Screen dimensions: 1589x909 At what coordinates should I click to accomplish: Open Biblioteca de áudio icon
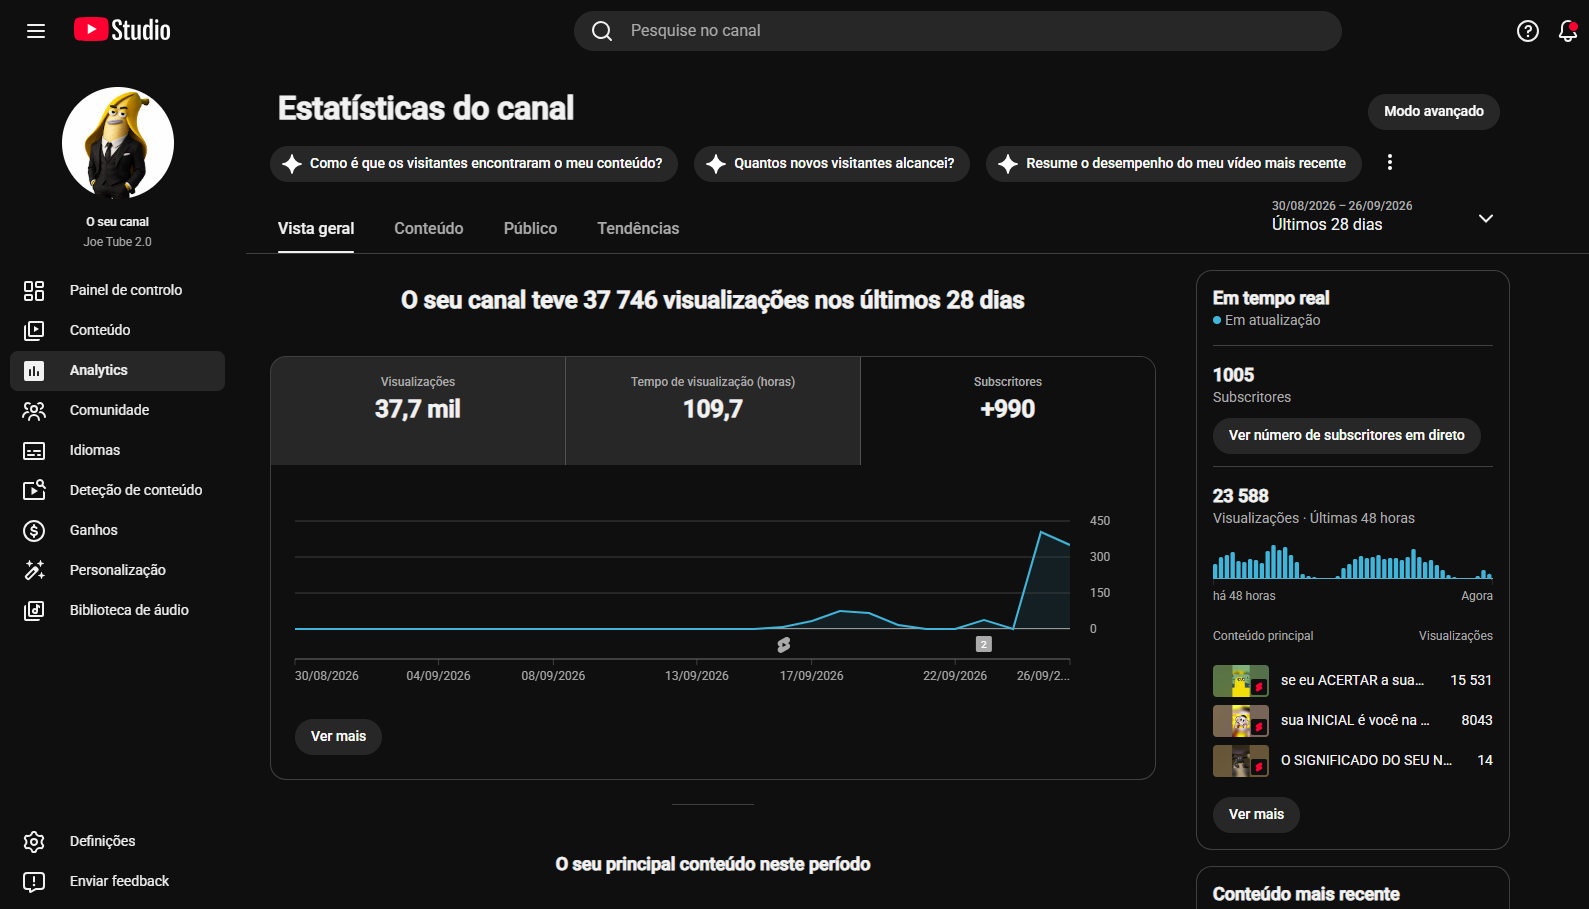click(x=34, y=610)
